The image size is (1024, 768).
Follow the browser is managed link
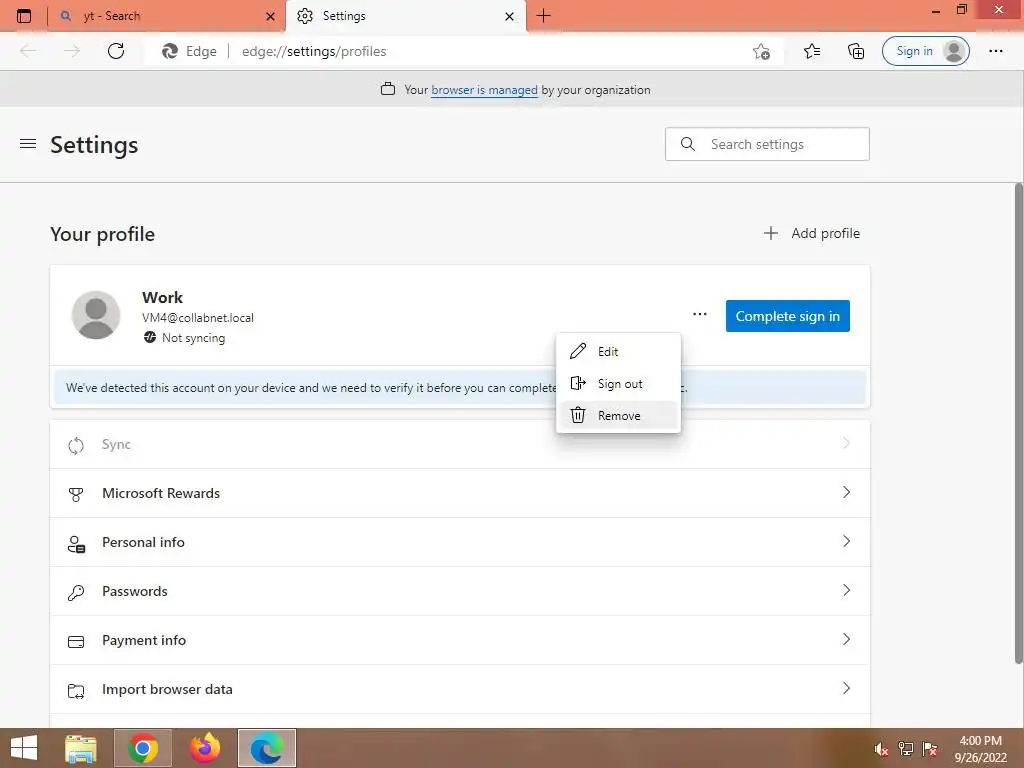[x=484, y=90]
